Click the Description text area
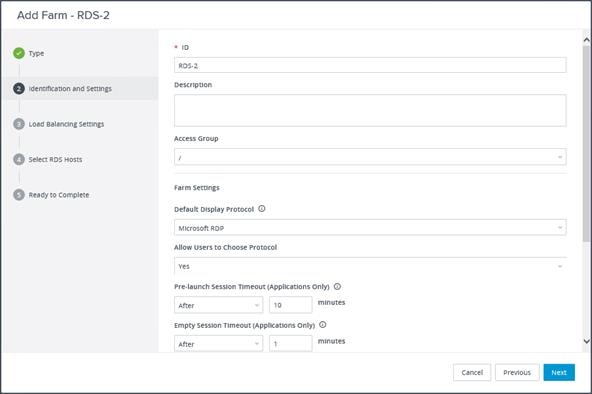Screen dimensions: 592x394 (x=370, y=110)
